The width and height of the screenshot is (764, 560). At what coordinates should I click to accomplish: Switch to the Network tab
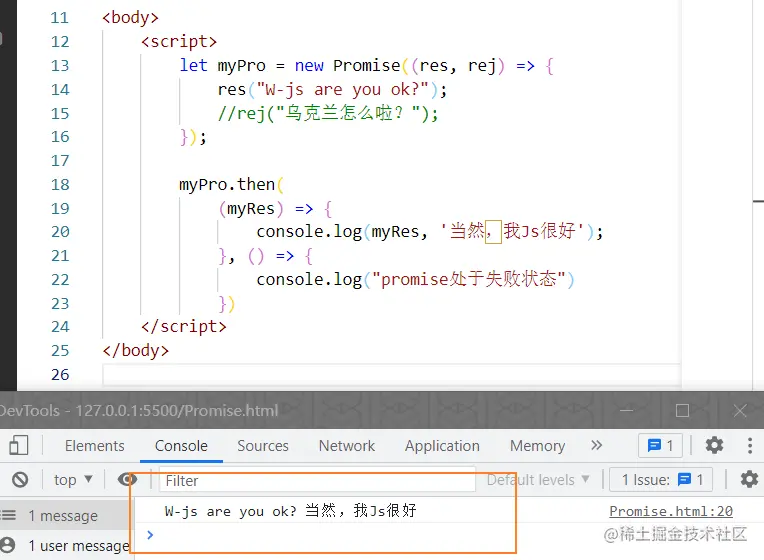[347, 446]
